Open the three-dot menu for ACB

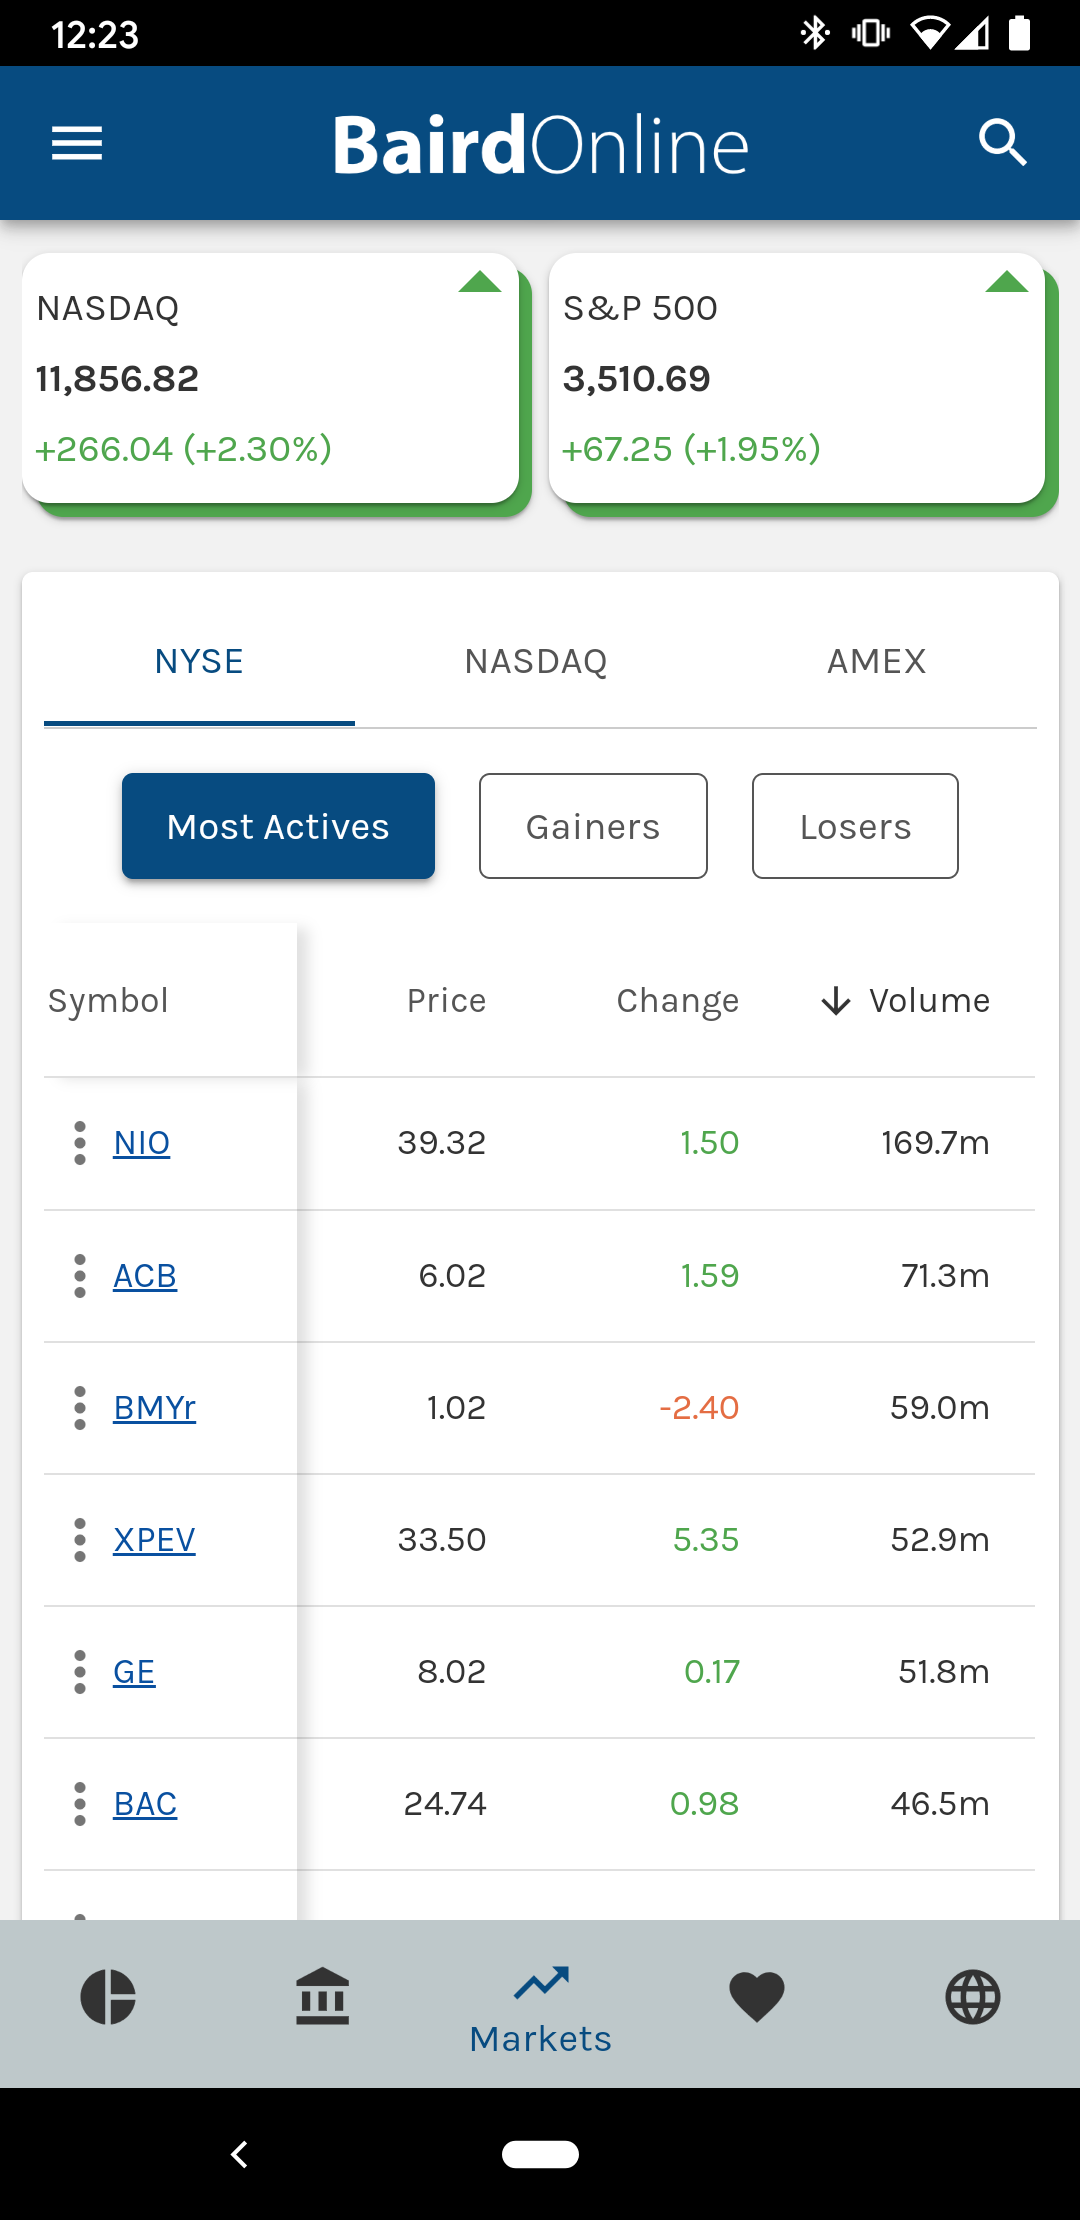pos(80,1276)
